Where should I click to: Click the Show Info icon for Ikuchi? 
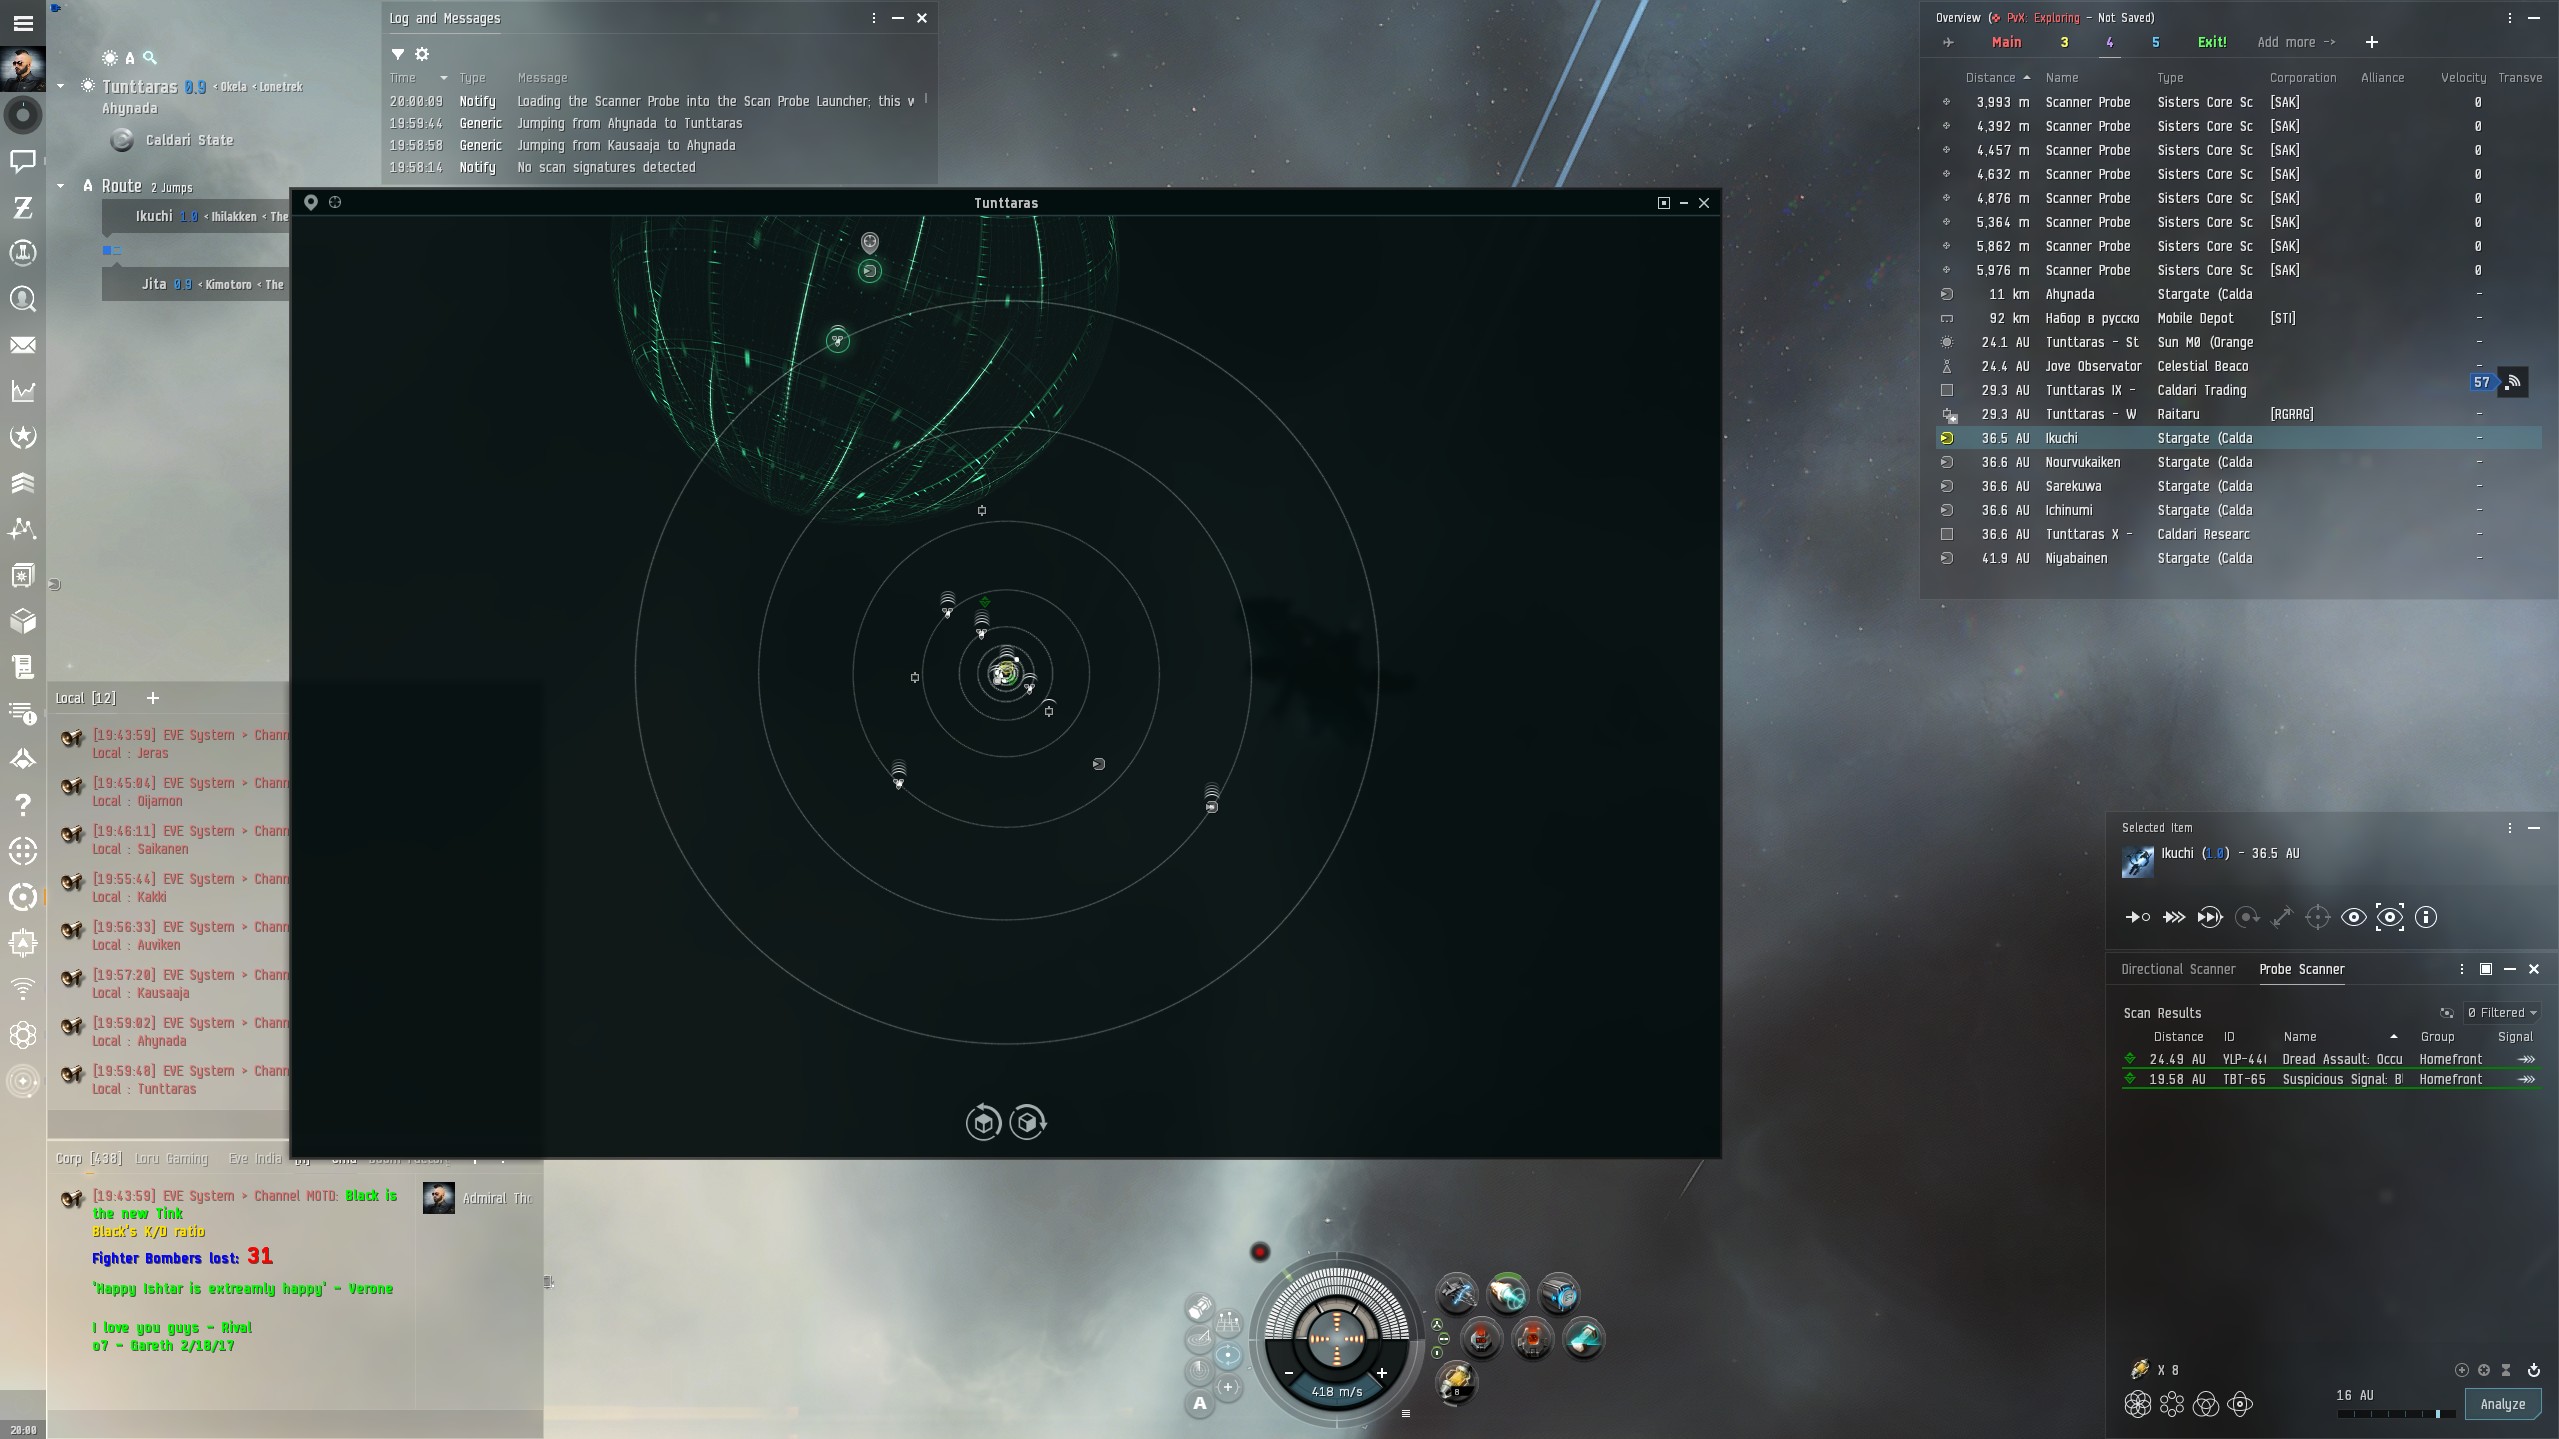pos(2426,917)
